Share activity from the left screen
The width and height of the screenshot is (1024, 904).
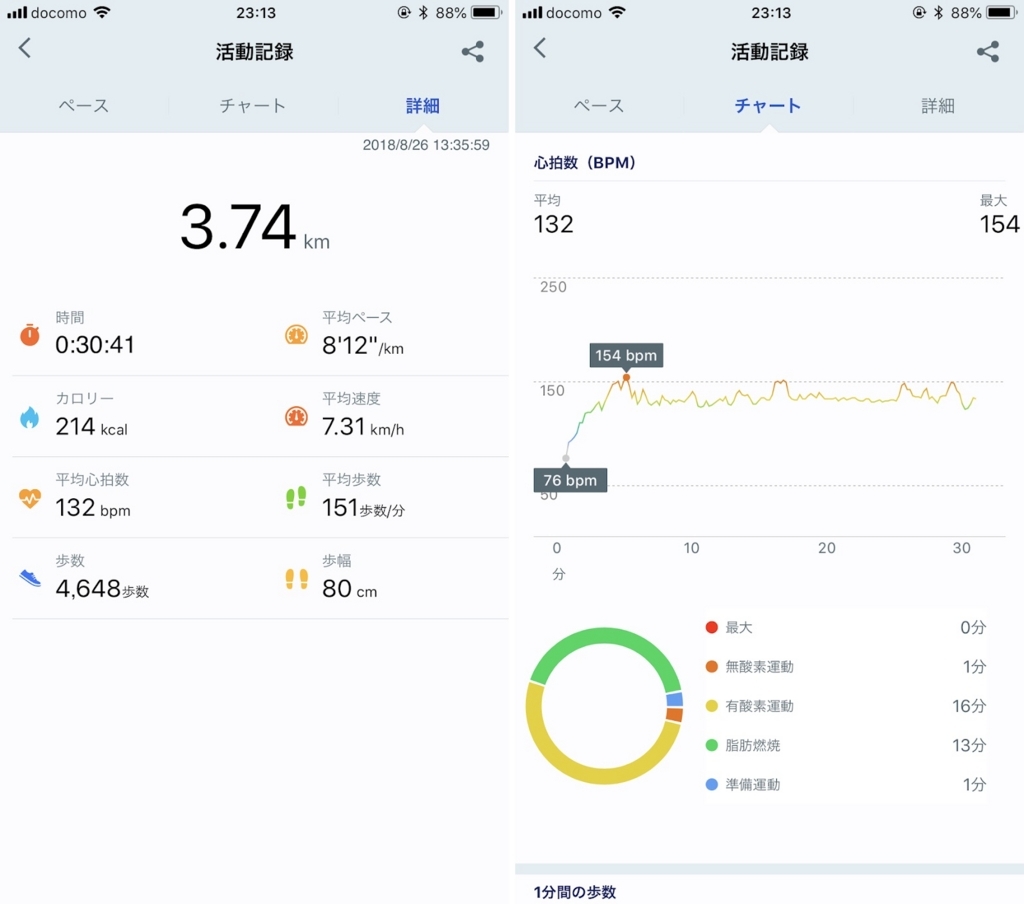pyautogui.click(x=473, y=52)
